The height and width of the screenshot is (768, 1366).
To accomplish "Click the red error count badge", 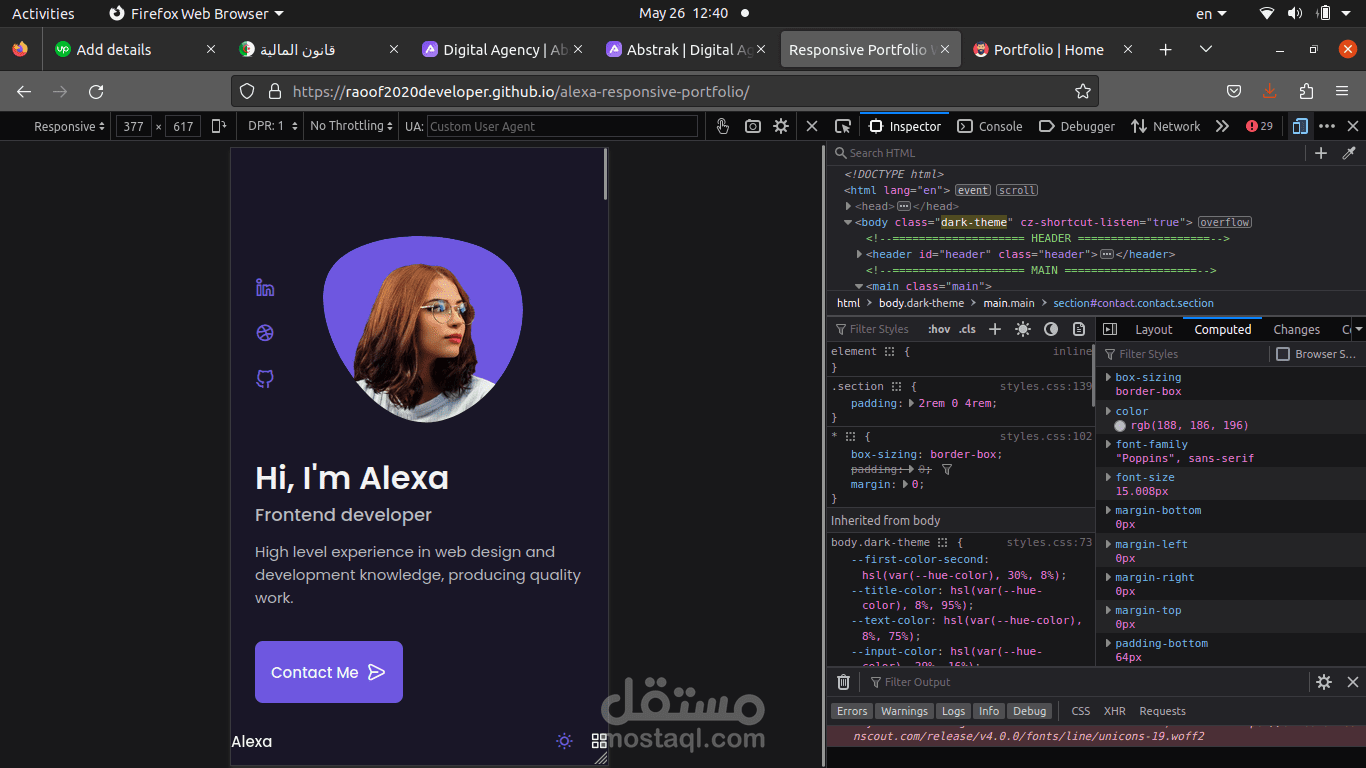I will [1260, 126].
